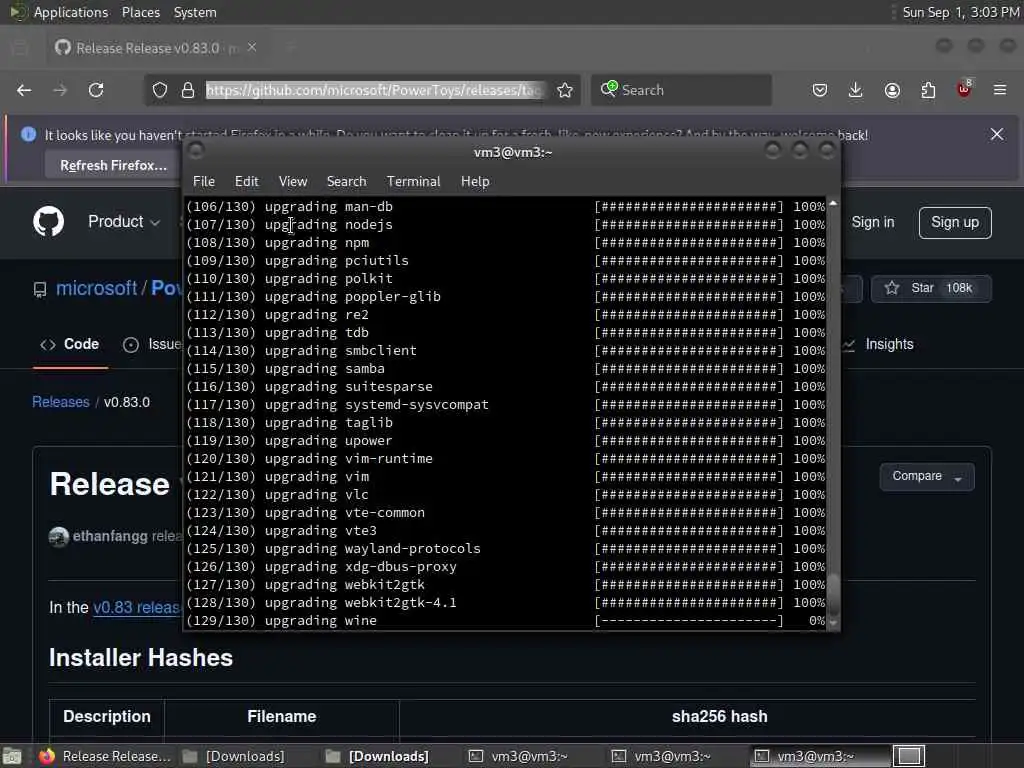Click the clock showing Sun Sep 1
Screen dimensions: 1024x768
(x=961, y=12)
